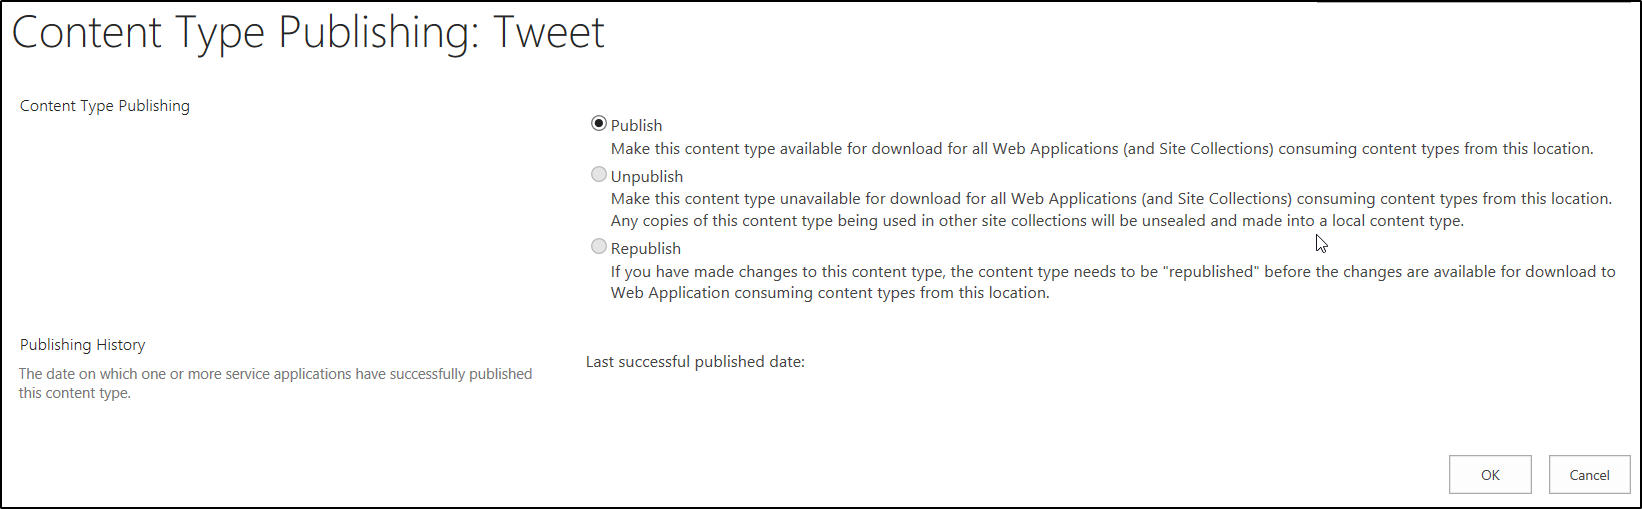Click the final line this content type. under Publishing History
The width and height of the screenshot is (1642, 509).
pyautogui.click(x=75, y=393)
